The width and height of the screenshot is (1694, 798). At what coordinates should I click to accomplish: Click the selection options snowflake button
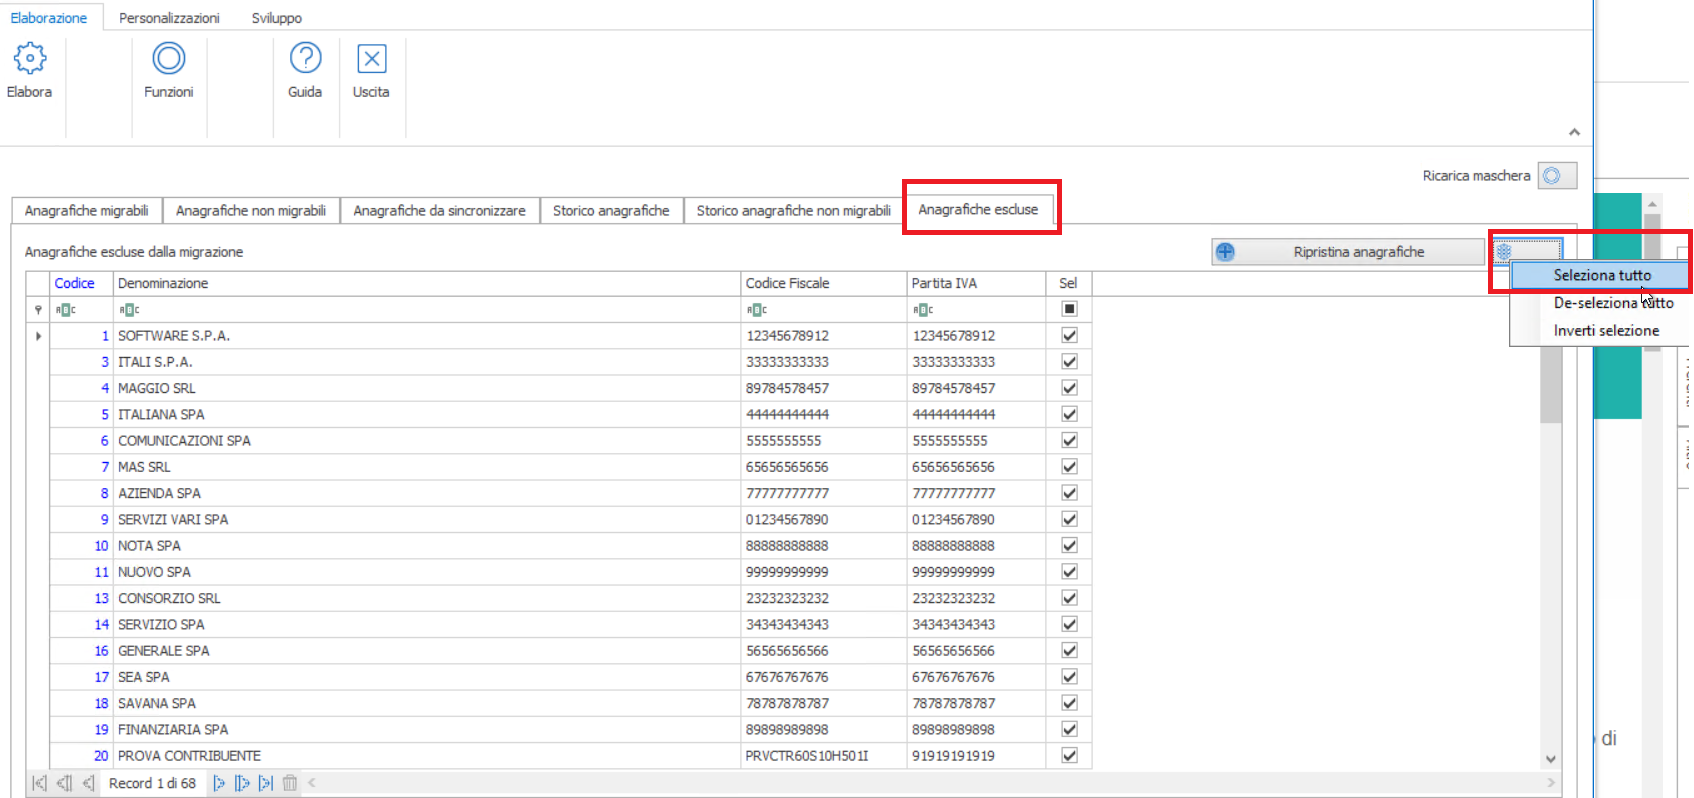[x=1526, y=252]
